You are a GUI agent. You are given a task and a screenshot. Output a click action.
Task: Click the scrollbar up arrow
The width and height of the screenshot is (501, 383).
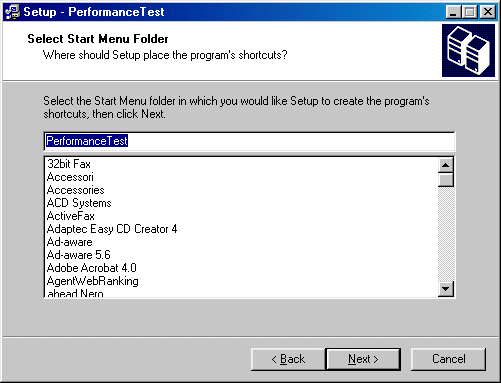point(446,165)
